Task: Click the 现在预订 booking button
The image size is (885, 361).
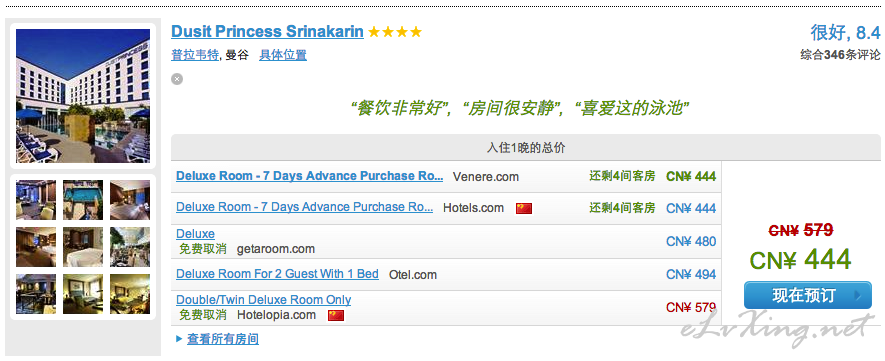Action: click(x=808, y=295)
